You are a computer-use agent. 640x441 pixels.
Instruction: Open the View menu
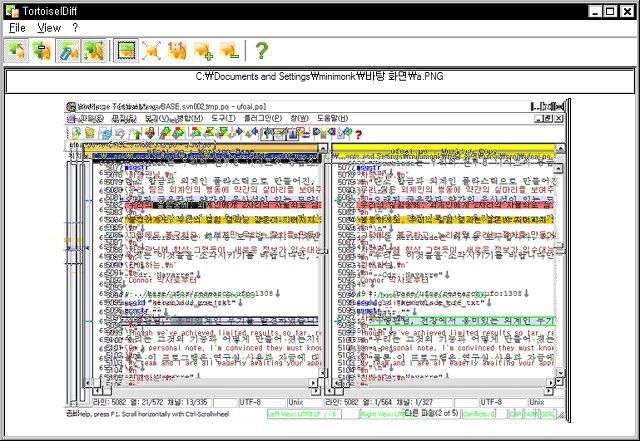pyautogui.click(x=49, y=28)
